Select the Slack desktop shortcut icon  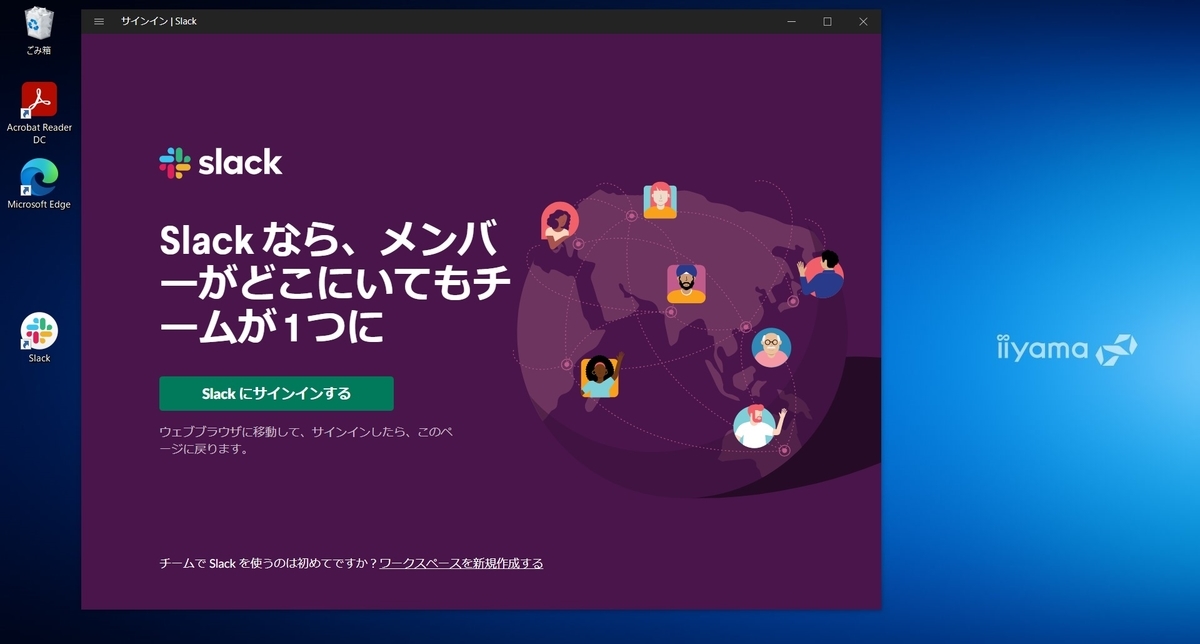click(x=39, y=338)
